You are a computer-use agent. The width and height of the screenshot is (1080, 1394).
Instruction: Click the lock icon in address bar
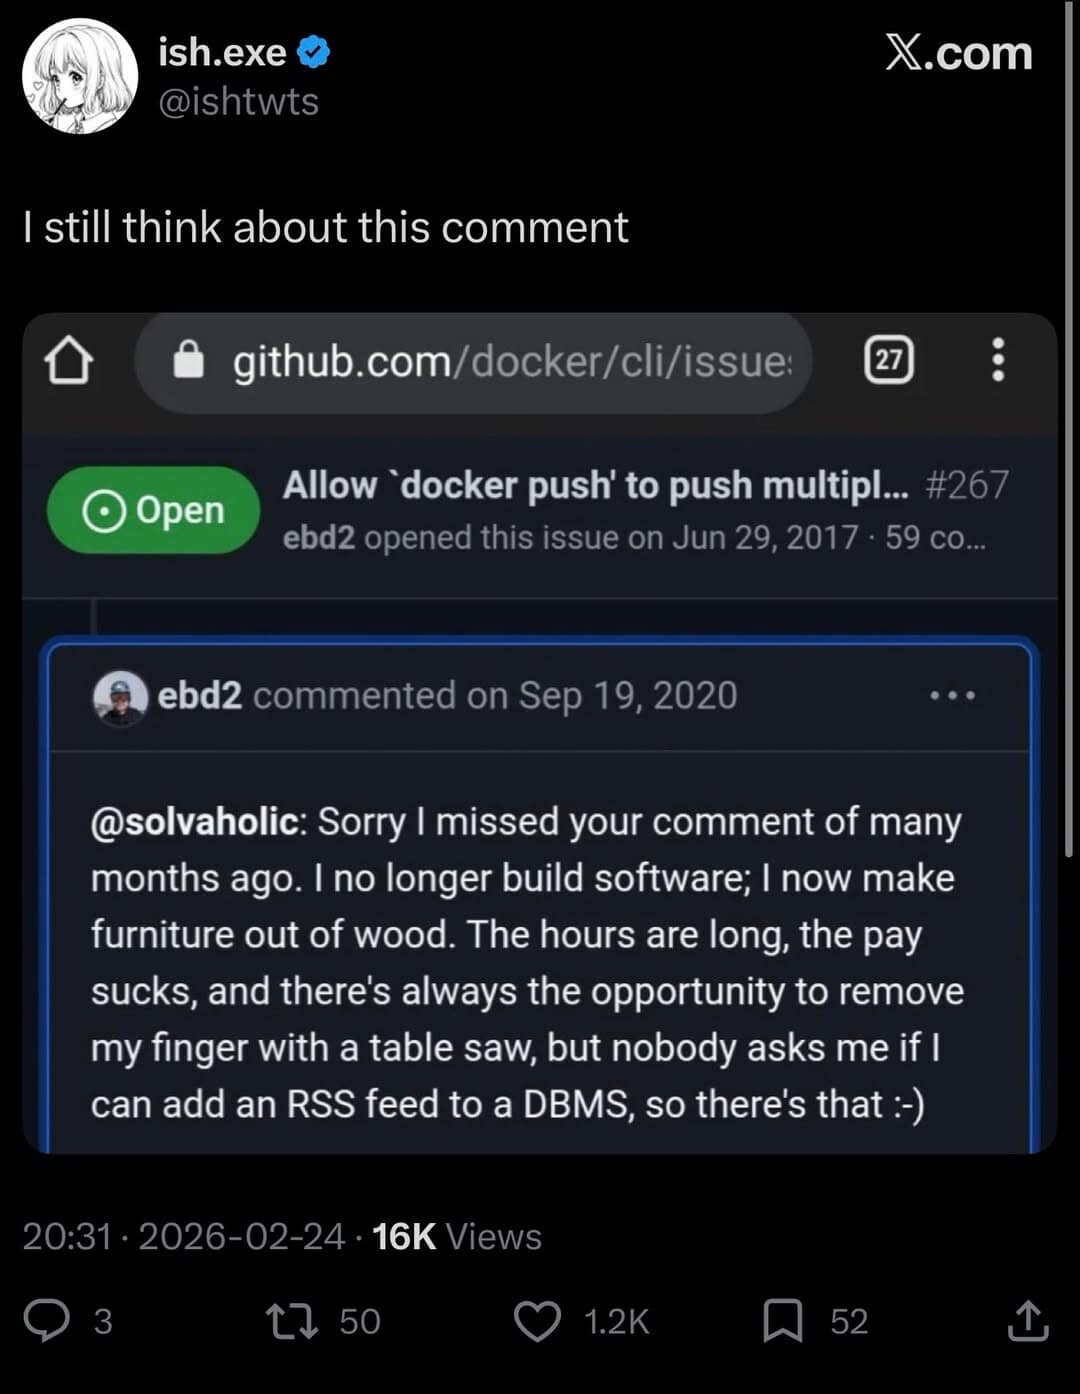pyautogui.click(x=188, y=360)
